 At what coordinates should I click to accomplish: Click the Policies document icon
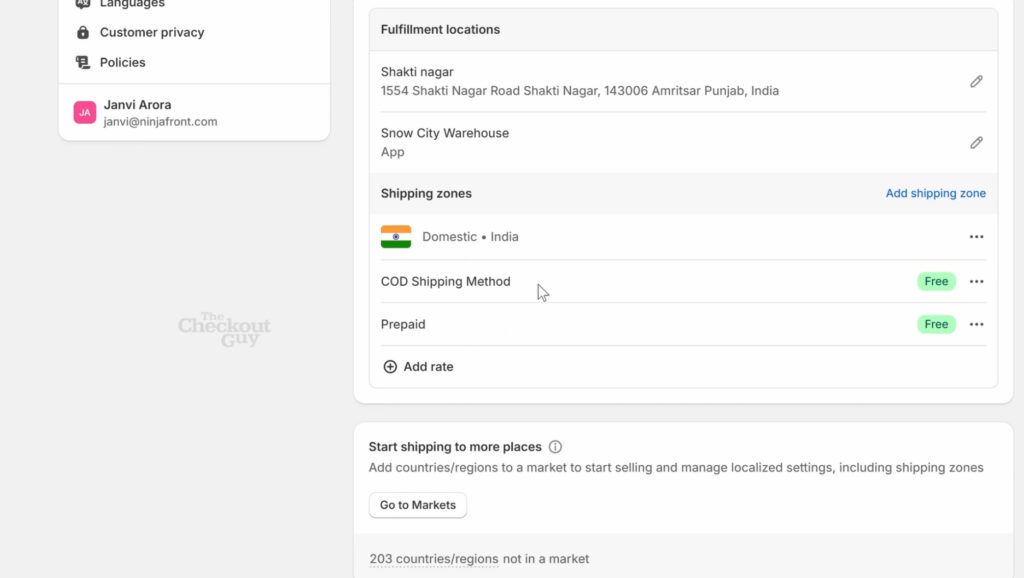pyautogui.click(x=82, y=62)
